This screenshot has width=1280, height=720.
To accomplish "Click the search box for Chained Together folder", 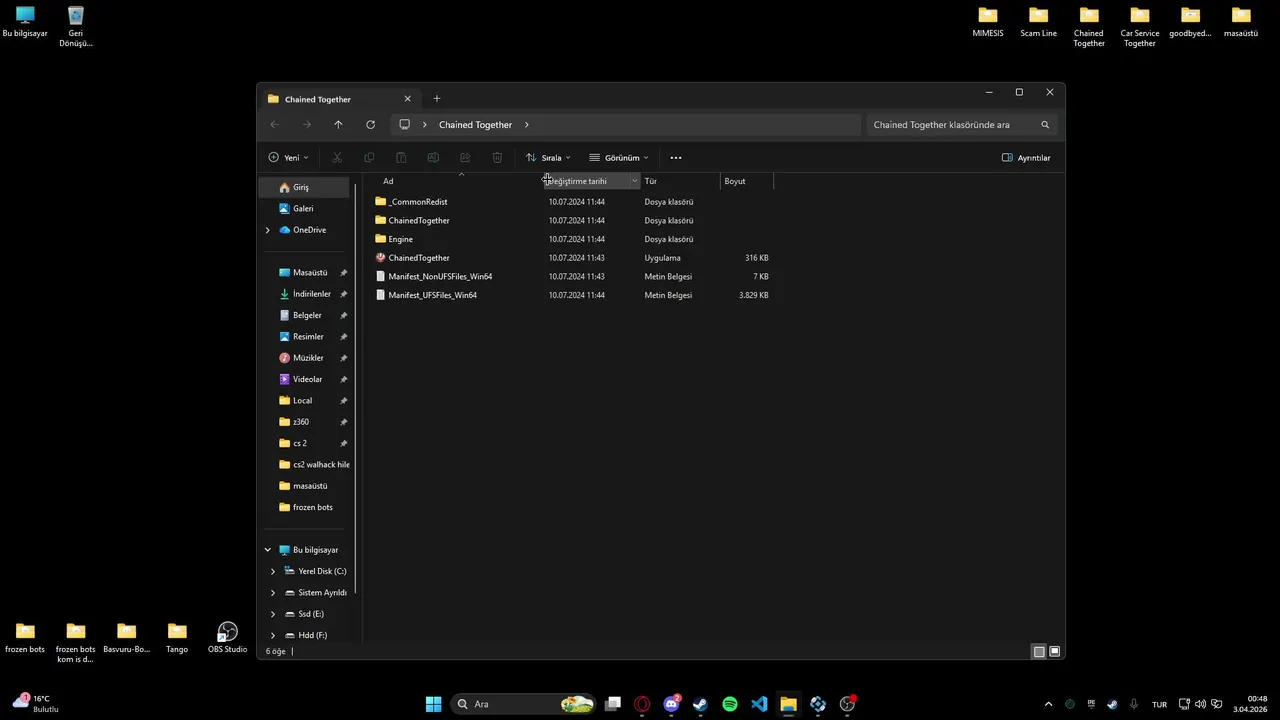I will pos(961,125).
